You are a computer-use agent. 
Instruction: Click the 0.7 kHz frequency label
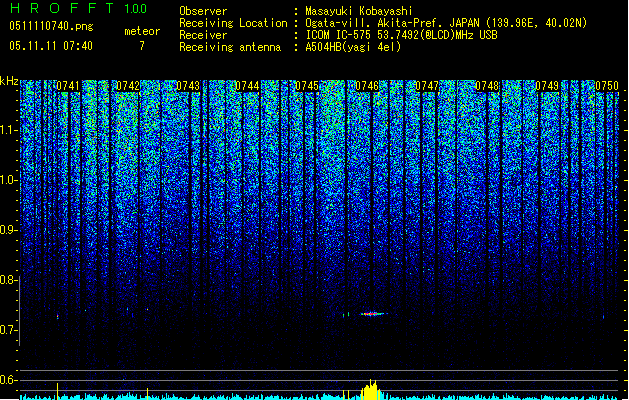(8, 330)
